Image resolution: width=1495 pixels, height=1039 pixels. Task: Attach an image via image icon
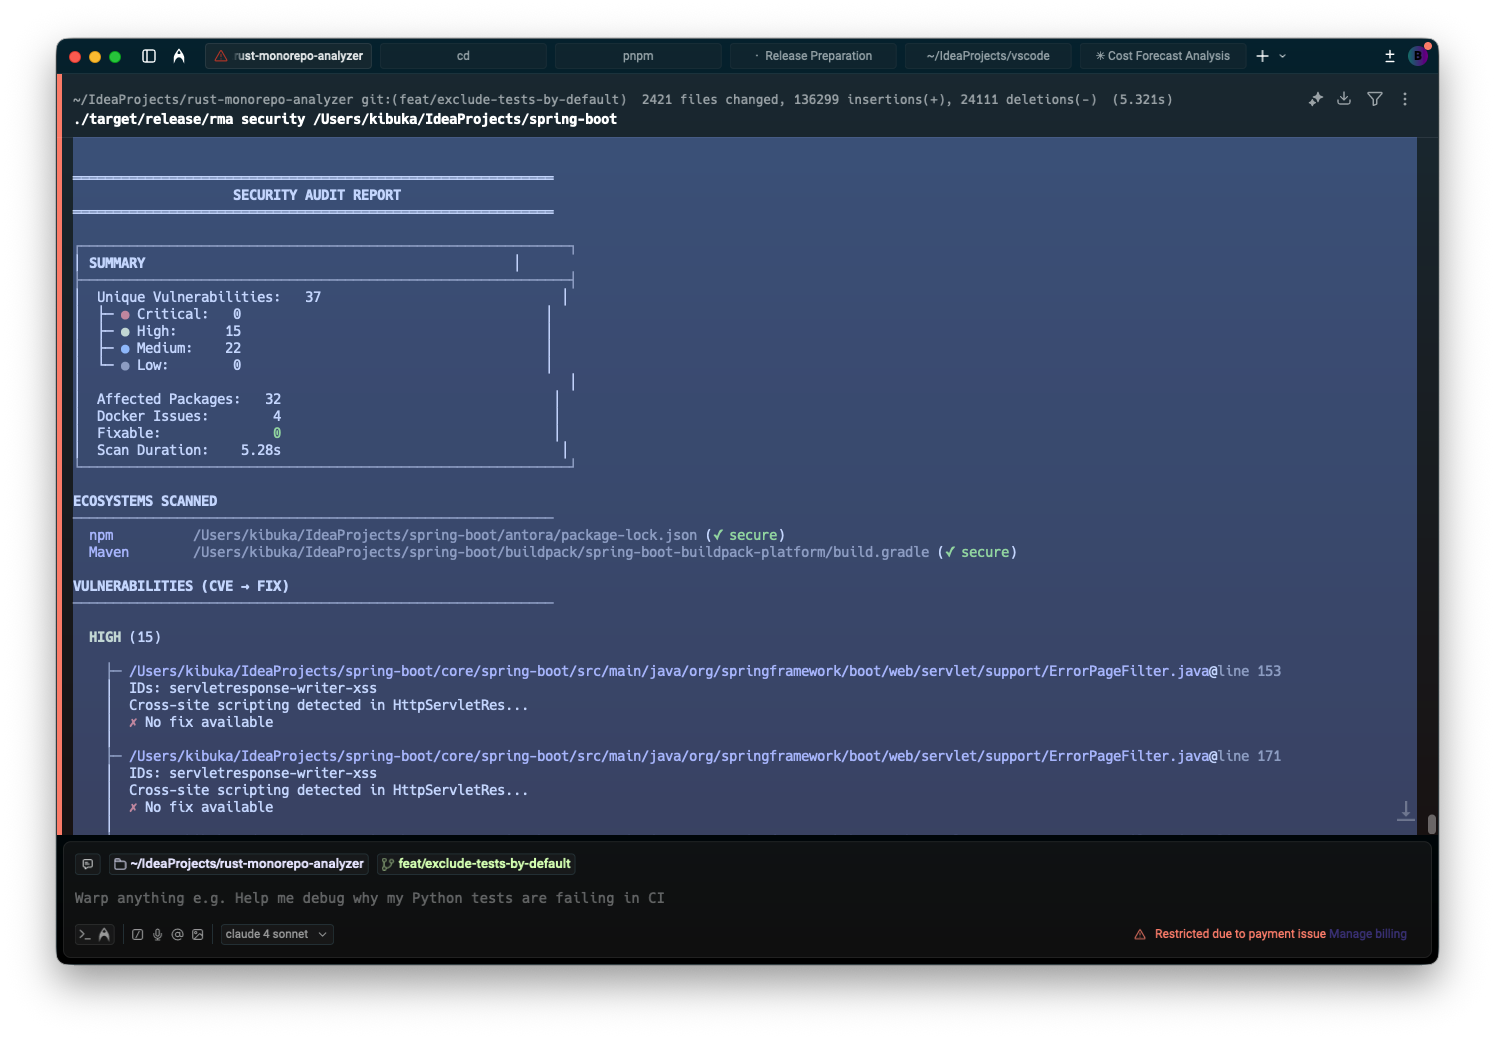(x=198, y=934)
